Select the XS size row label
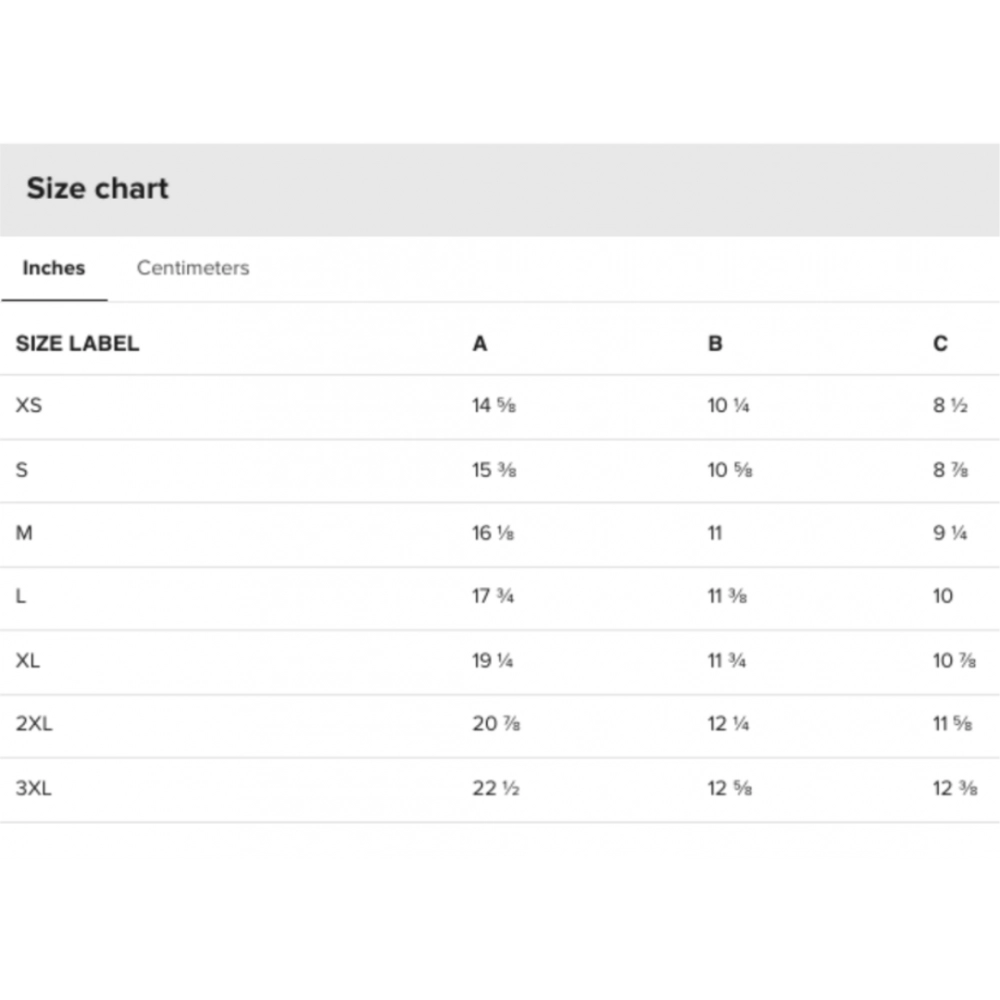The width and height of the screenshot is (1000, 1000). (29, 406)
